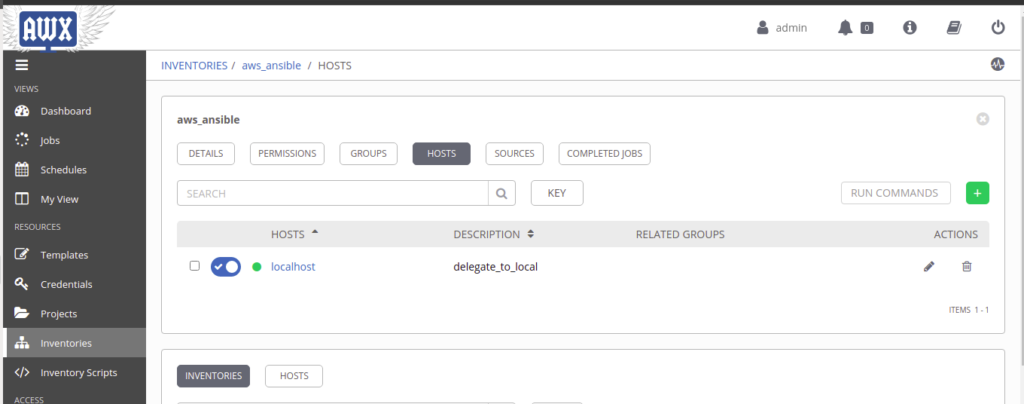Add a new host with plus button
The height and width of the screenshot is (404, 1024).
pyautogui.click(x=977, y=193)
